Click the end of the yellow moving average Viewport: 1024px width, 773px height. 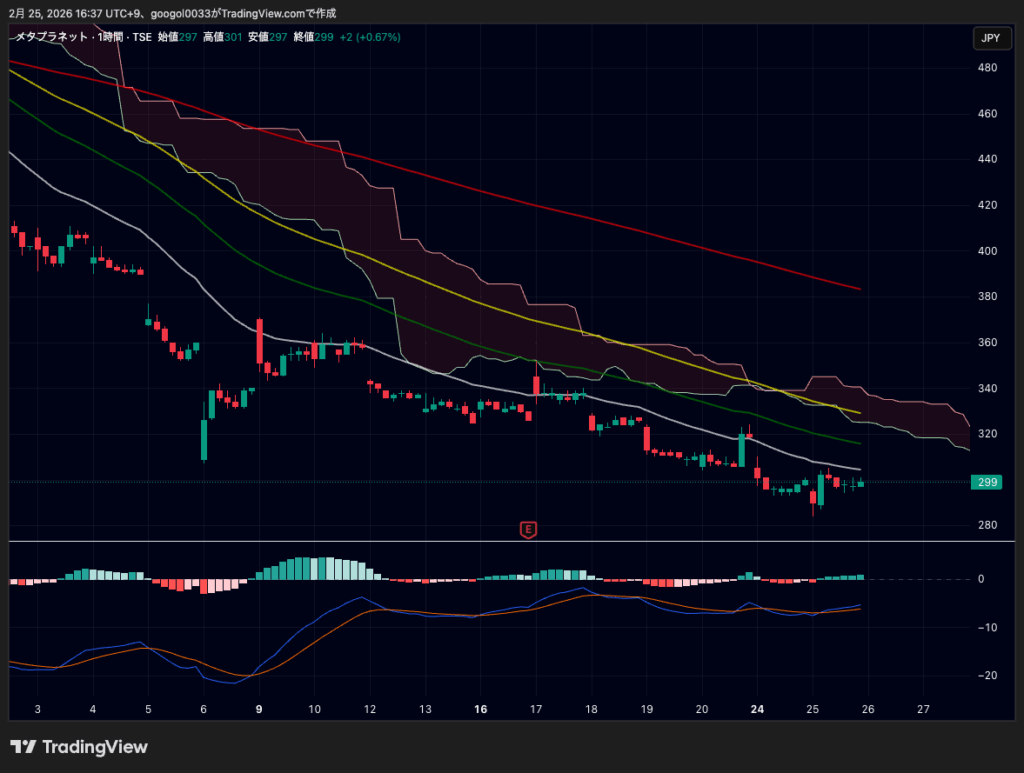click(858, 412)
